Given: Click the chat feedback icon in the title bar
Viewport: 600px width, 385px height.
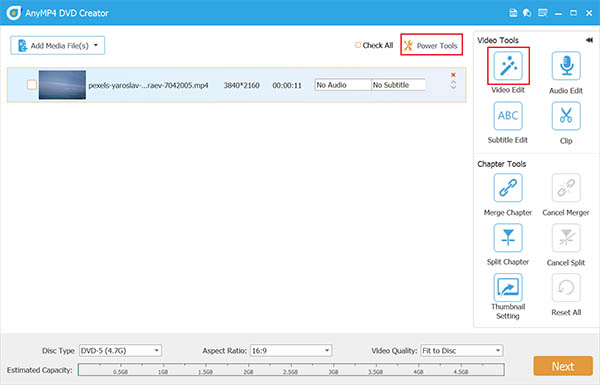Looking at the screenshot, I should pyautogui.click(x=527, y=13).
